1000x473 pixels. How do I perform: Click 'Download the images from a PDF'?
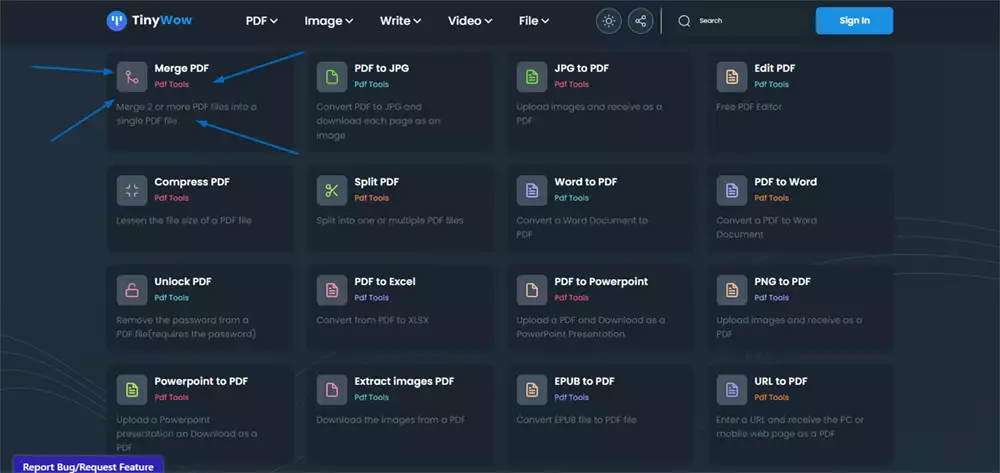click(x=391, y=420)
